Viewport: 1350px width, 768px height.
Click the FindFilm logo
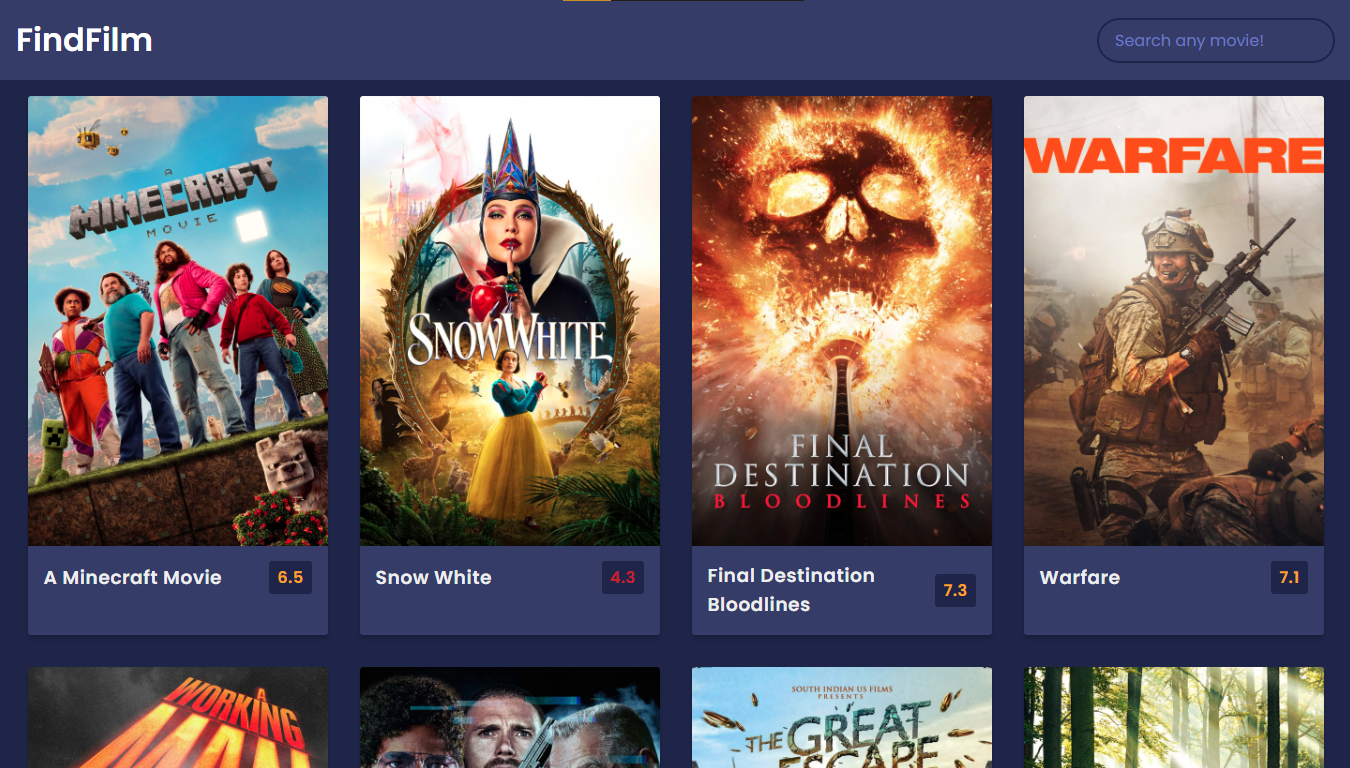pos(85,40)
